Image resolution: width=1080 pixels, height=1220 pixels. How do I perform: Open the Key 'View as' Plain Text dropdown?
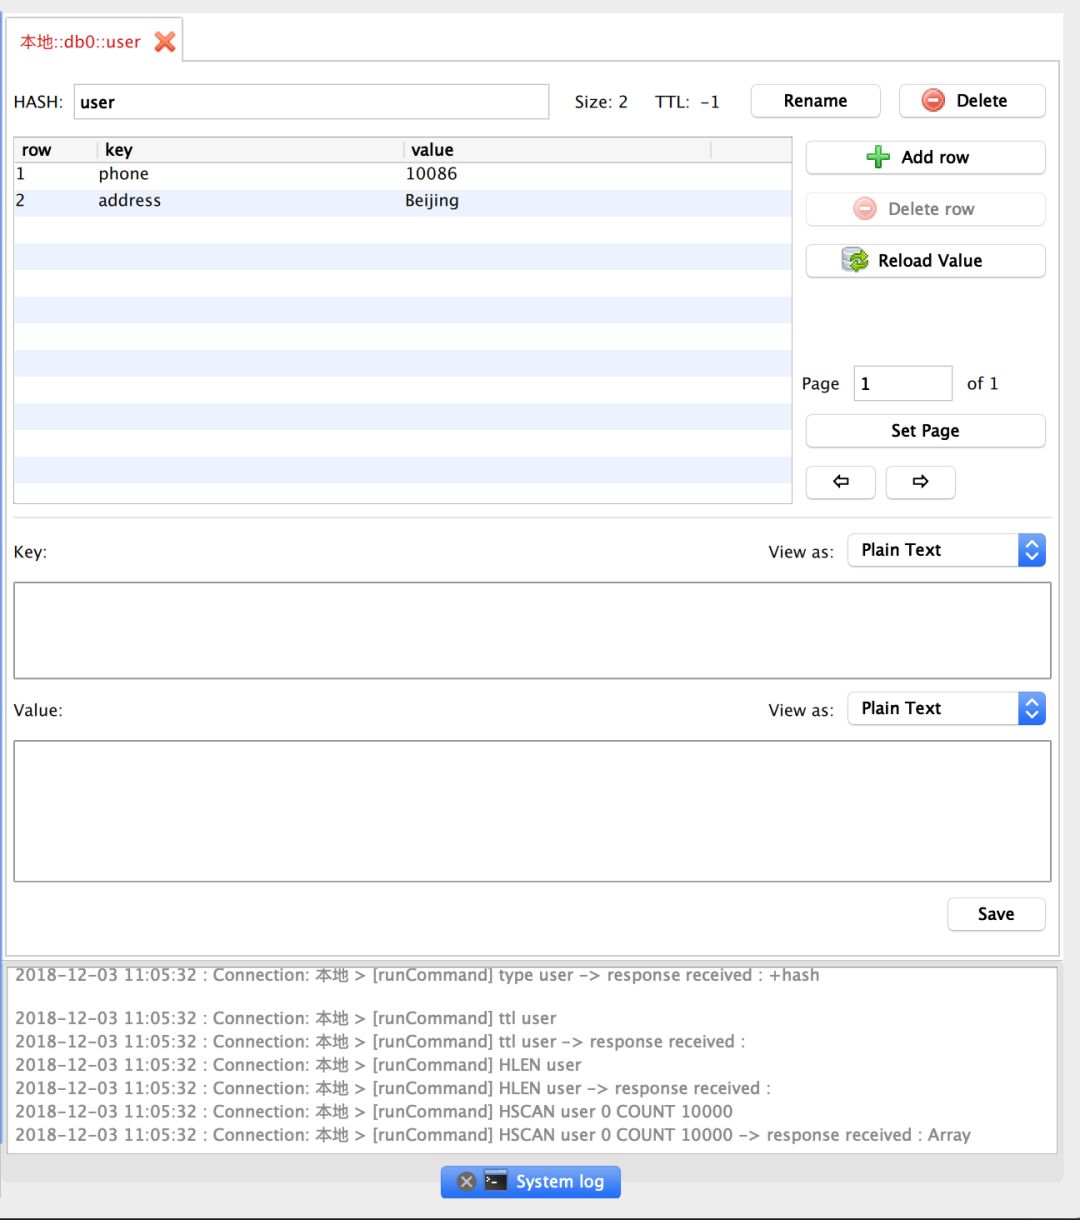point(946,550)
